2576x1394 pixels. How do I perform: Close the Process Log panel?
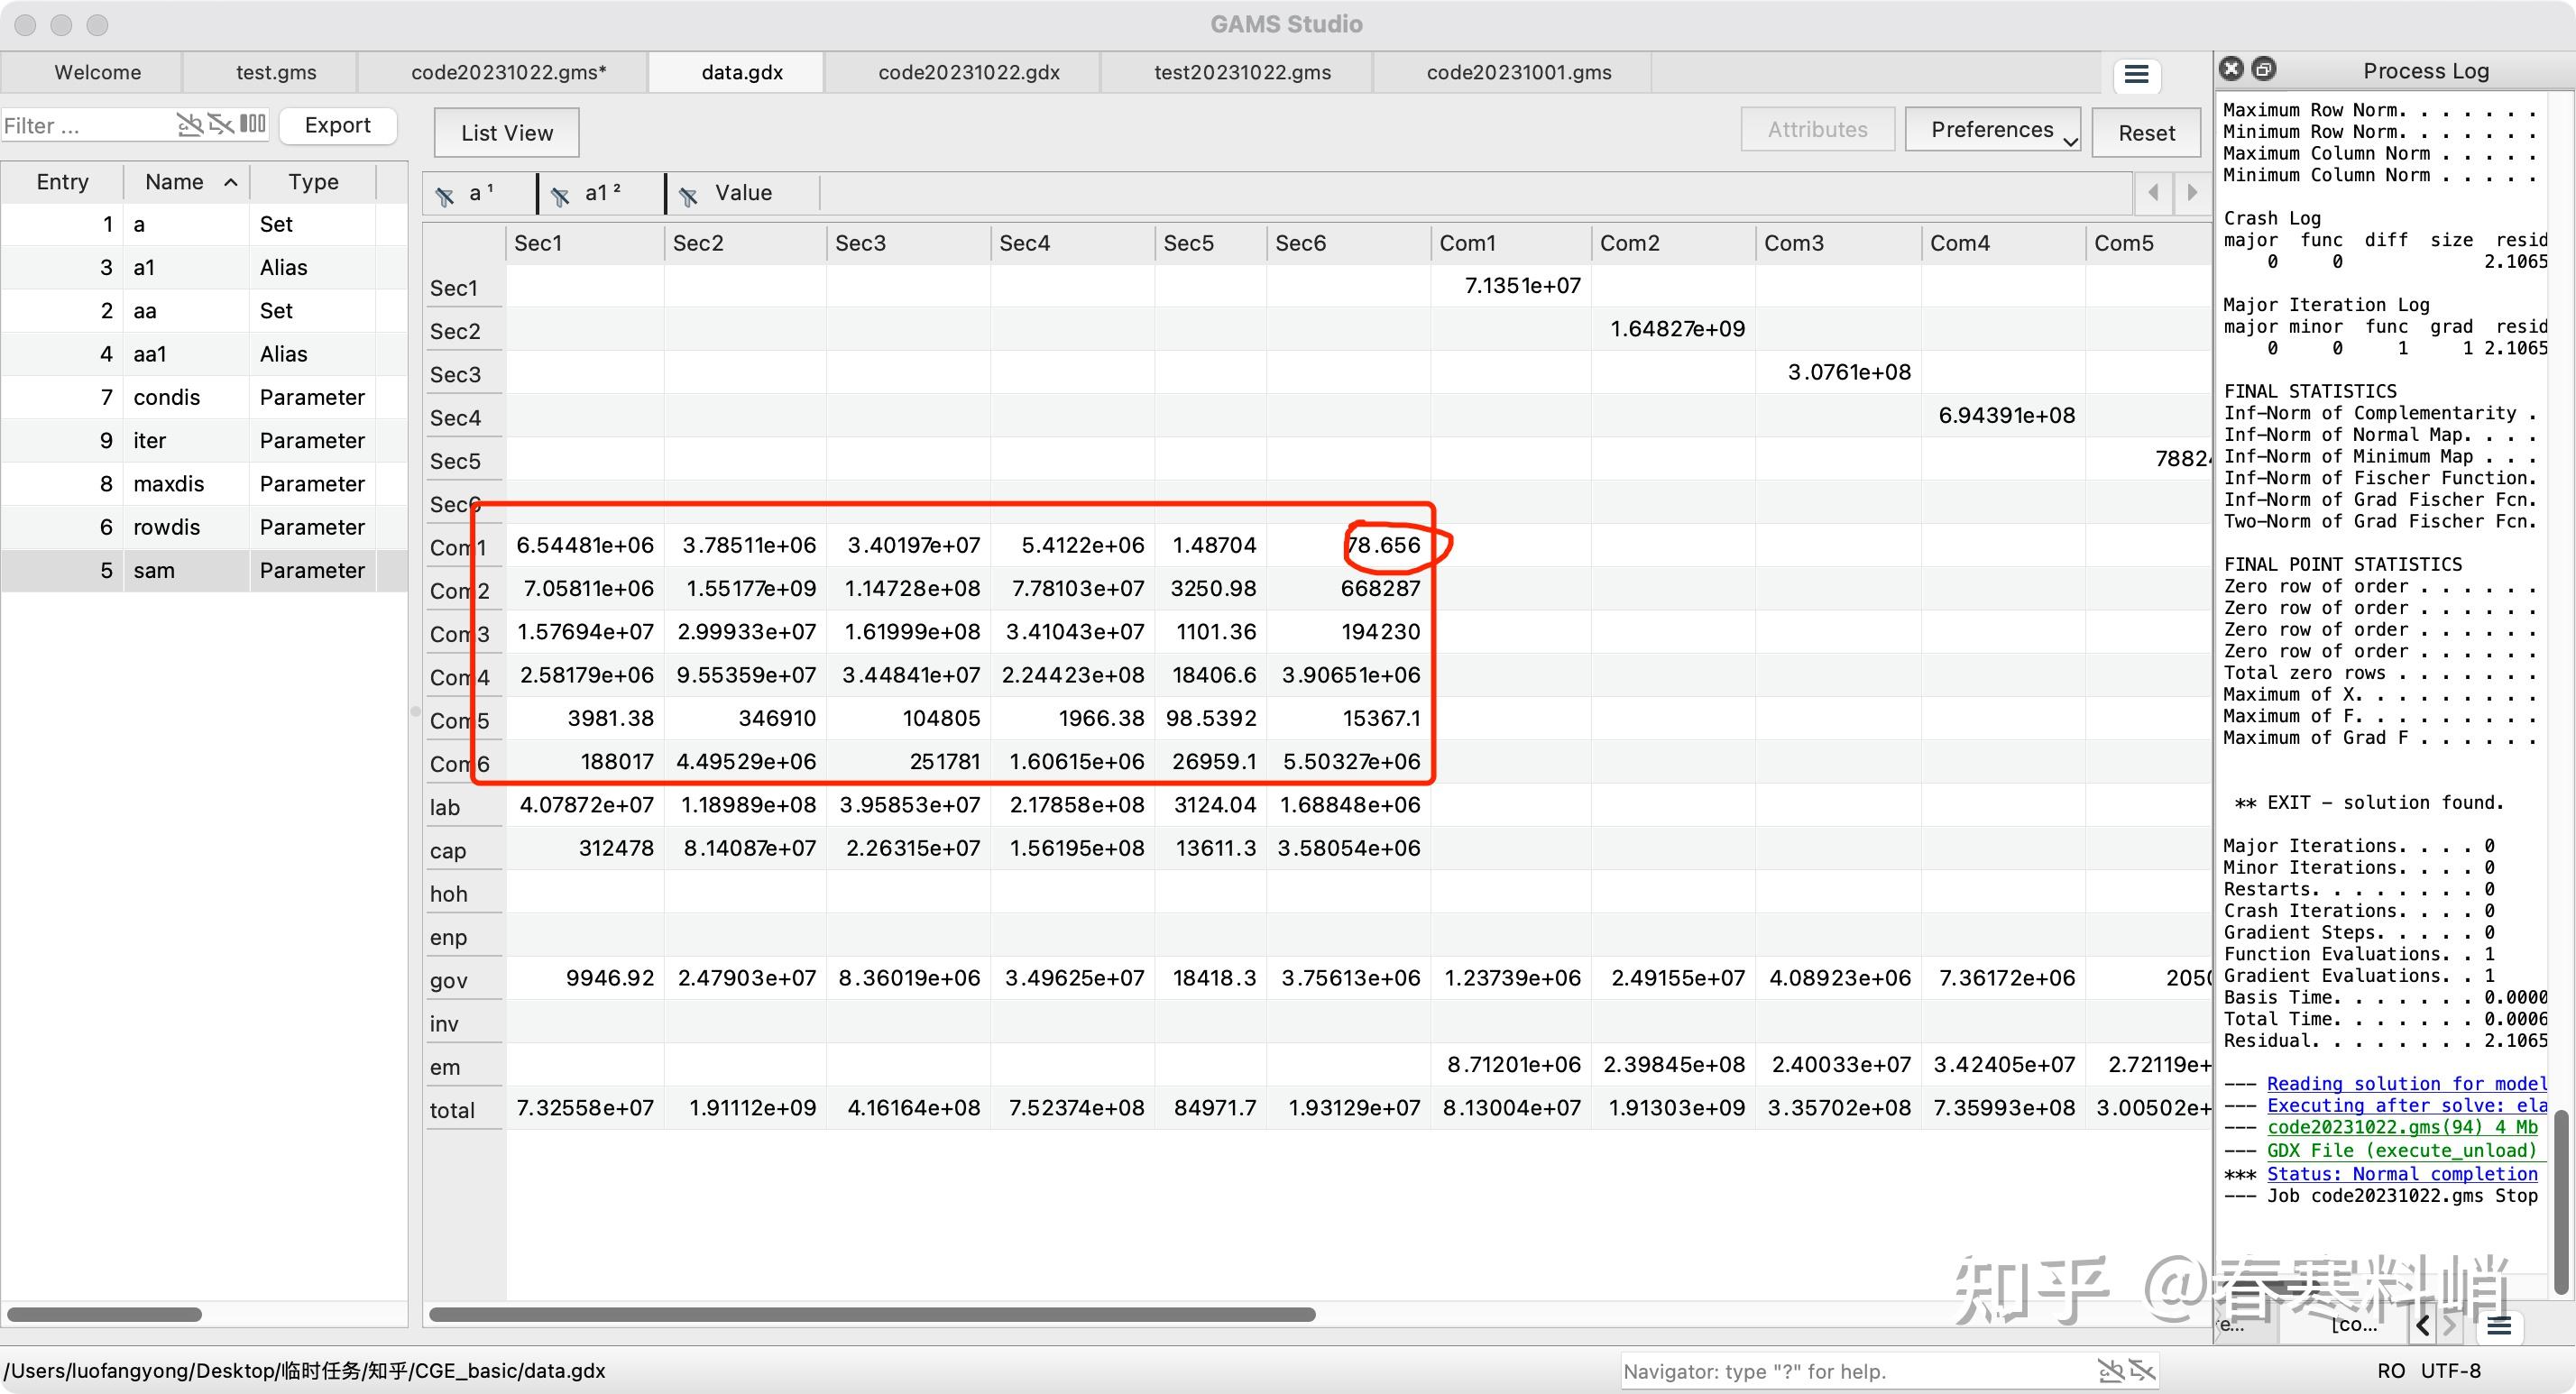click(x=2231, y=69)
